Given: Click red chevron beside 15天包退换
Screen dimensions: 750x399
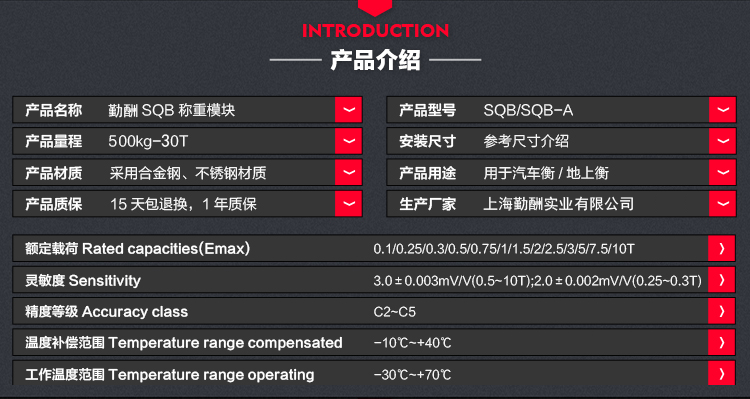Looking at the screenshot, I should coord(349,204).
